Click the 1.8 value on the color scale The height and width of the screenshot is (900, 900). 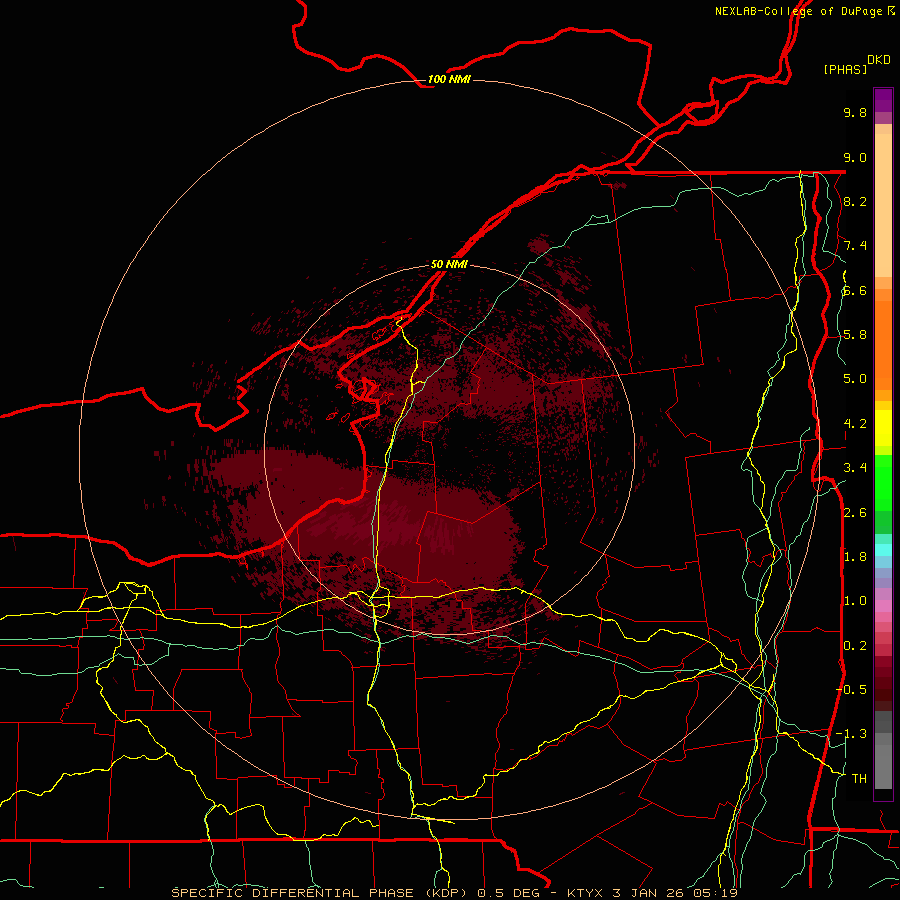point(855,557)
